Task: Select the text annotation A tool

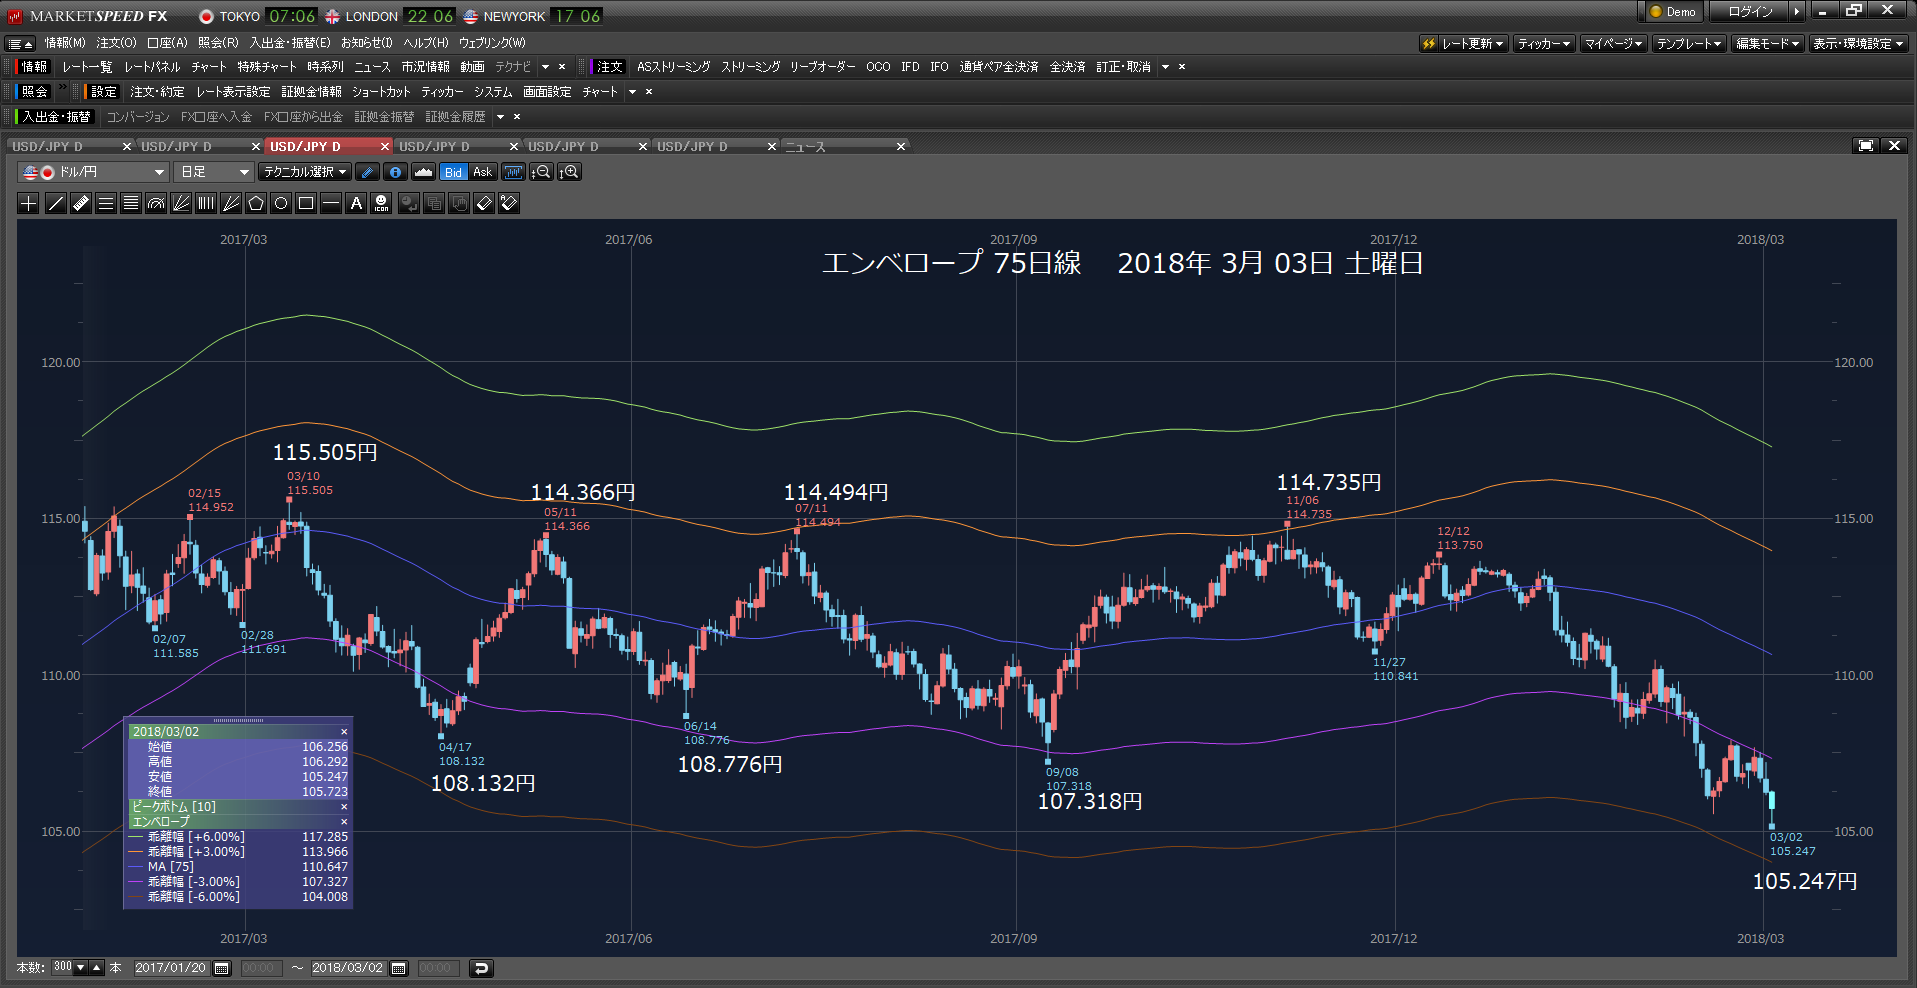Action: coord(356,204)
